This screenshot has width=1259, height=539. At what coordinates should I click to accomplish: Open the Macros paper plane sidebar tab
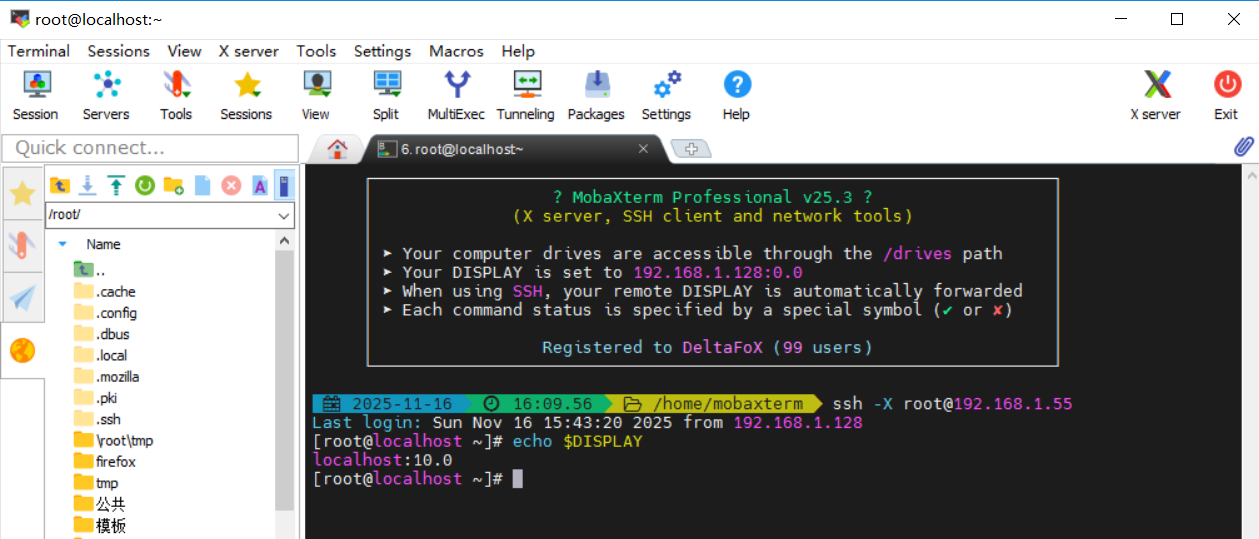pyautogui.click(x=22, y=298)
